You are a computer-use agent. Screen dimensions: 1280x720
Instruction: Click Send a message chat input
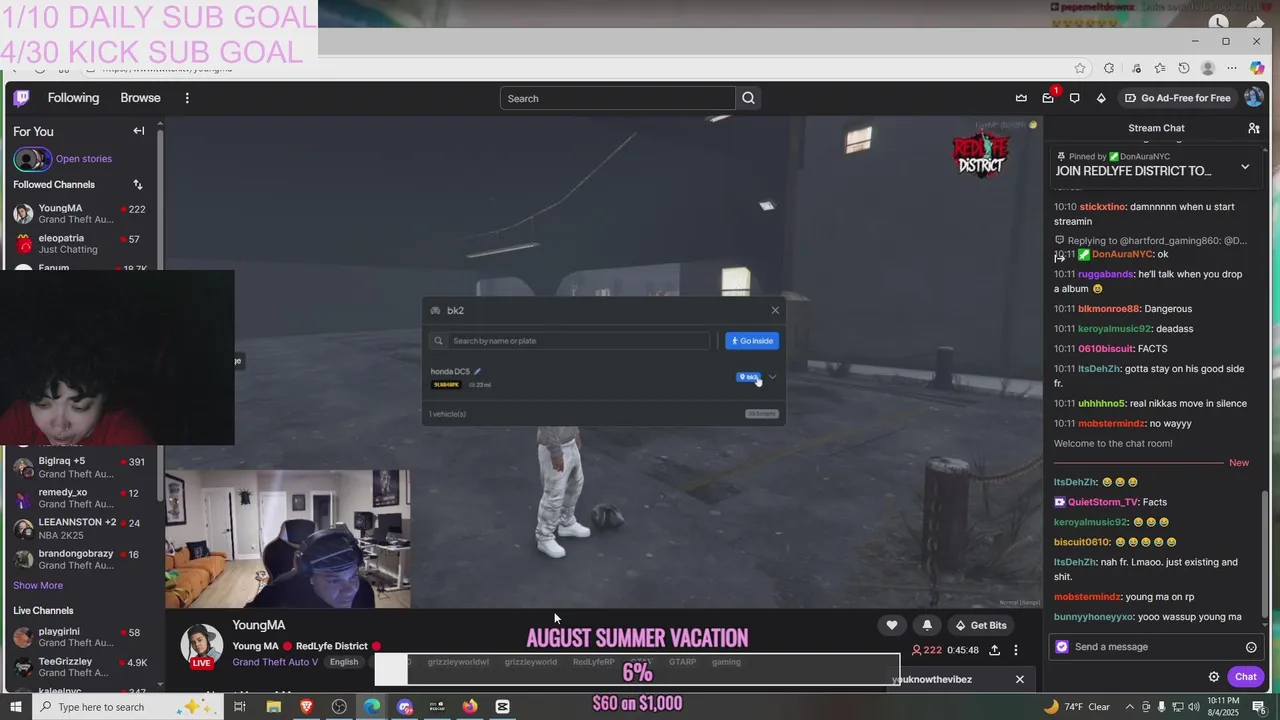coord(1156,647)
